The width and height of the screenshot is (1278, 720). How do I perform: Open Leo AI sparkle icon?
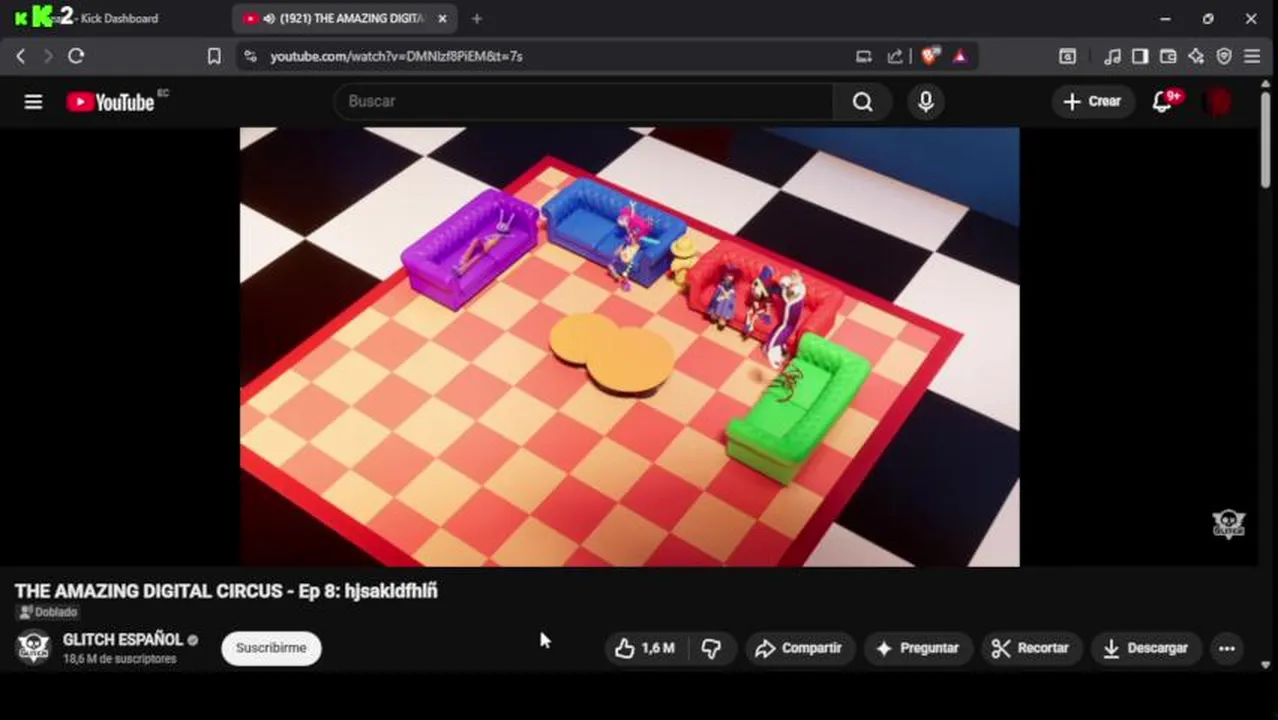click(1196, 56)
